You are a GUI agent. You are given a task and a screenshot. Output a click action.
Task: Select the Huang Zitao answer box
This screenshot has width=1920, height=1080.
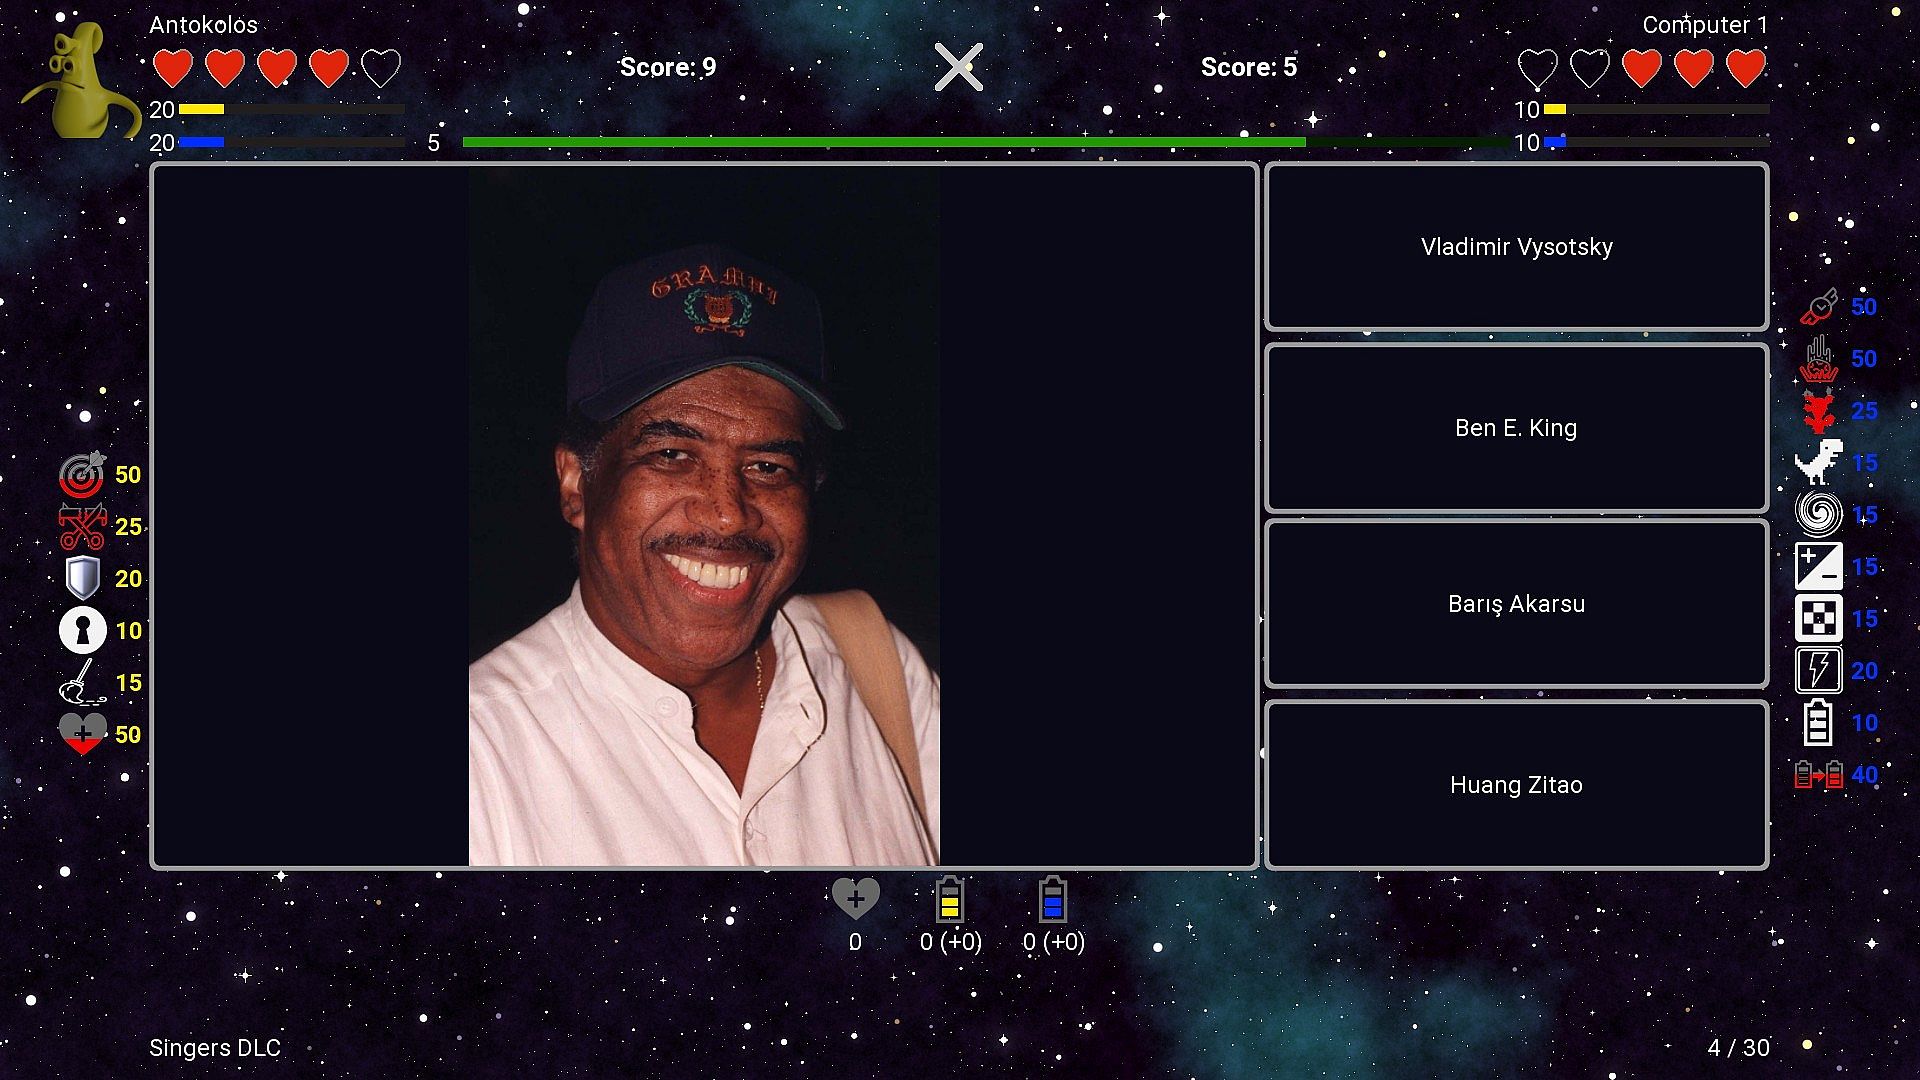1516,785
